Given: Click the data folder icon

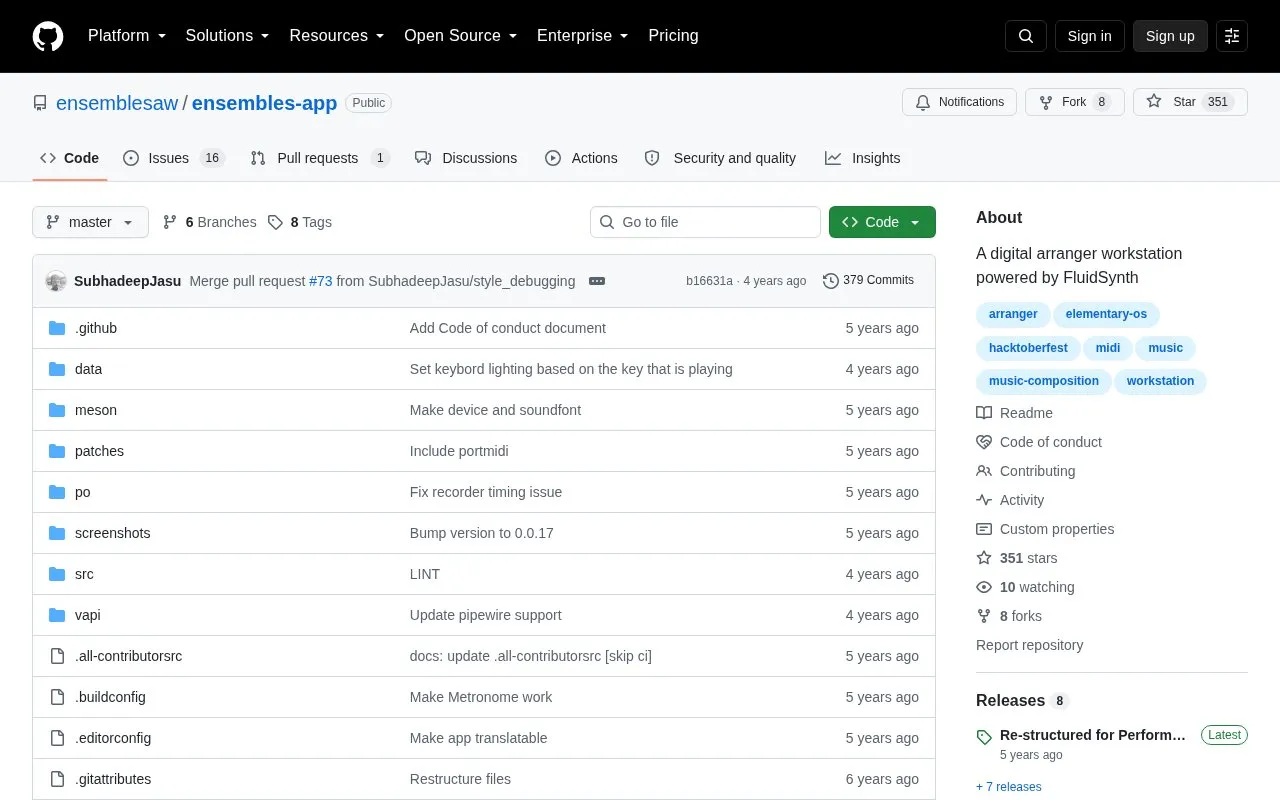Looking at the screenshot, I should tap(57, 369).
